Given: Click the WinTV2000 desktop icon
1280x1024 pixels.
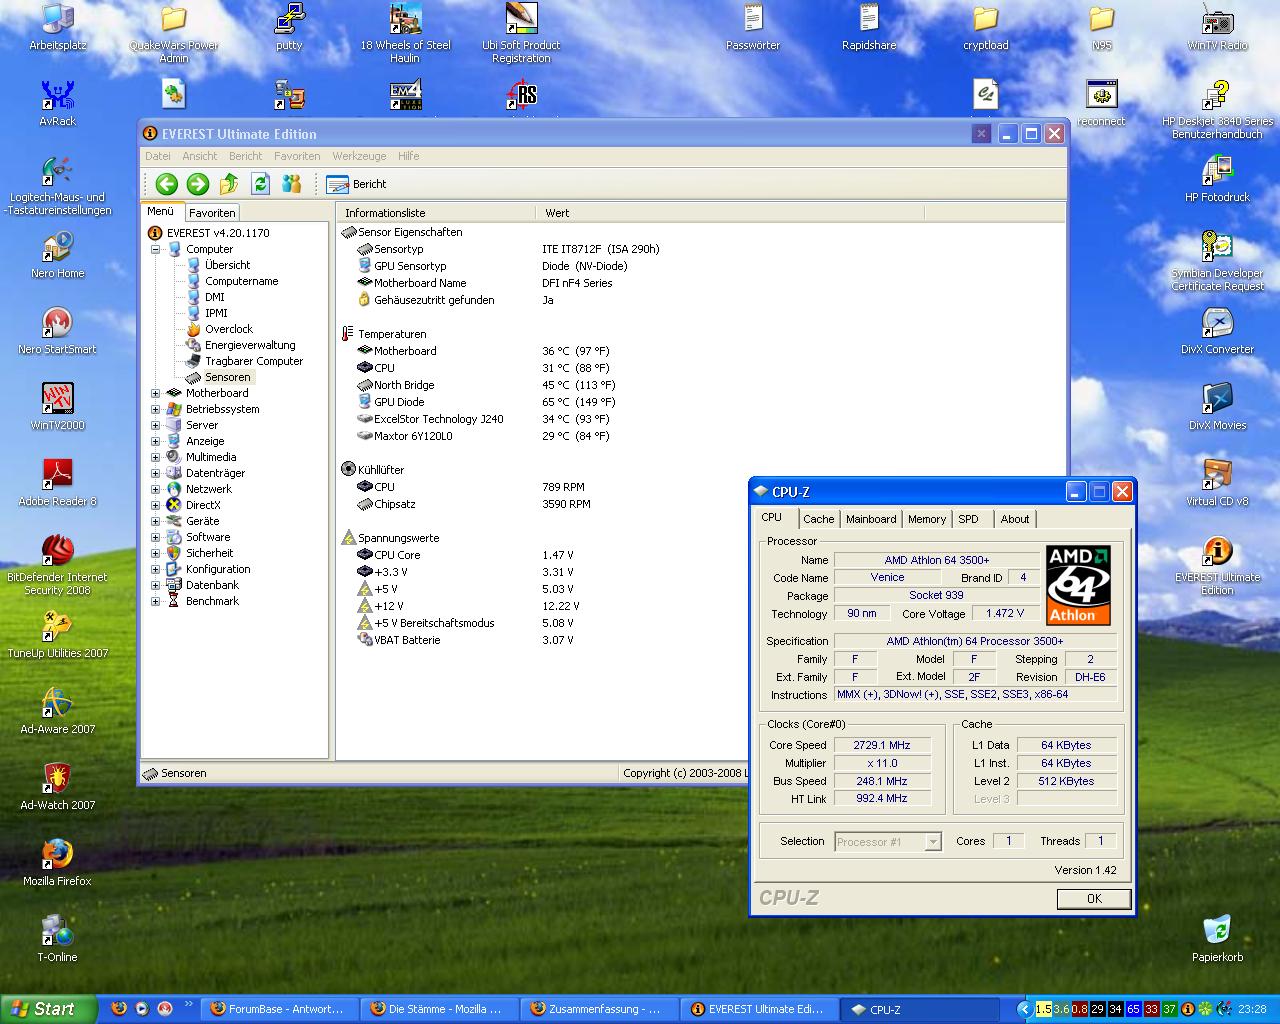Looking at the screenshot, I should coord(58,407).
